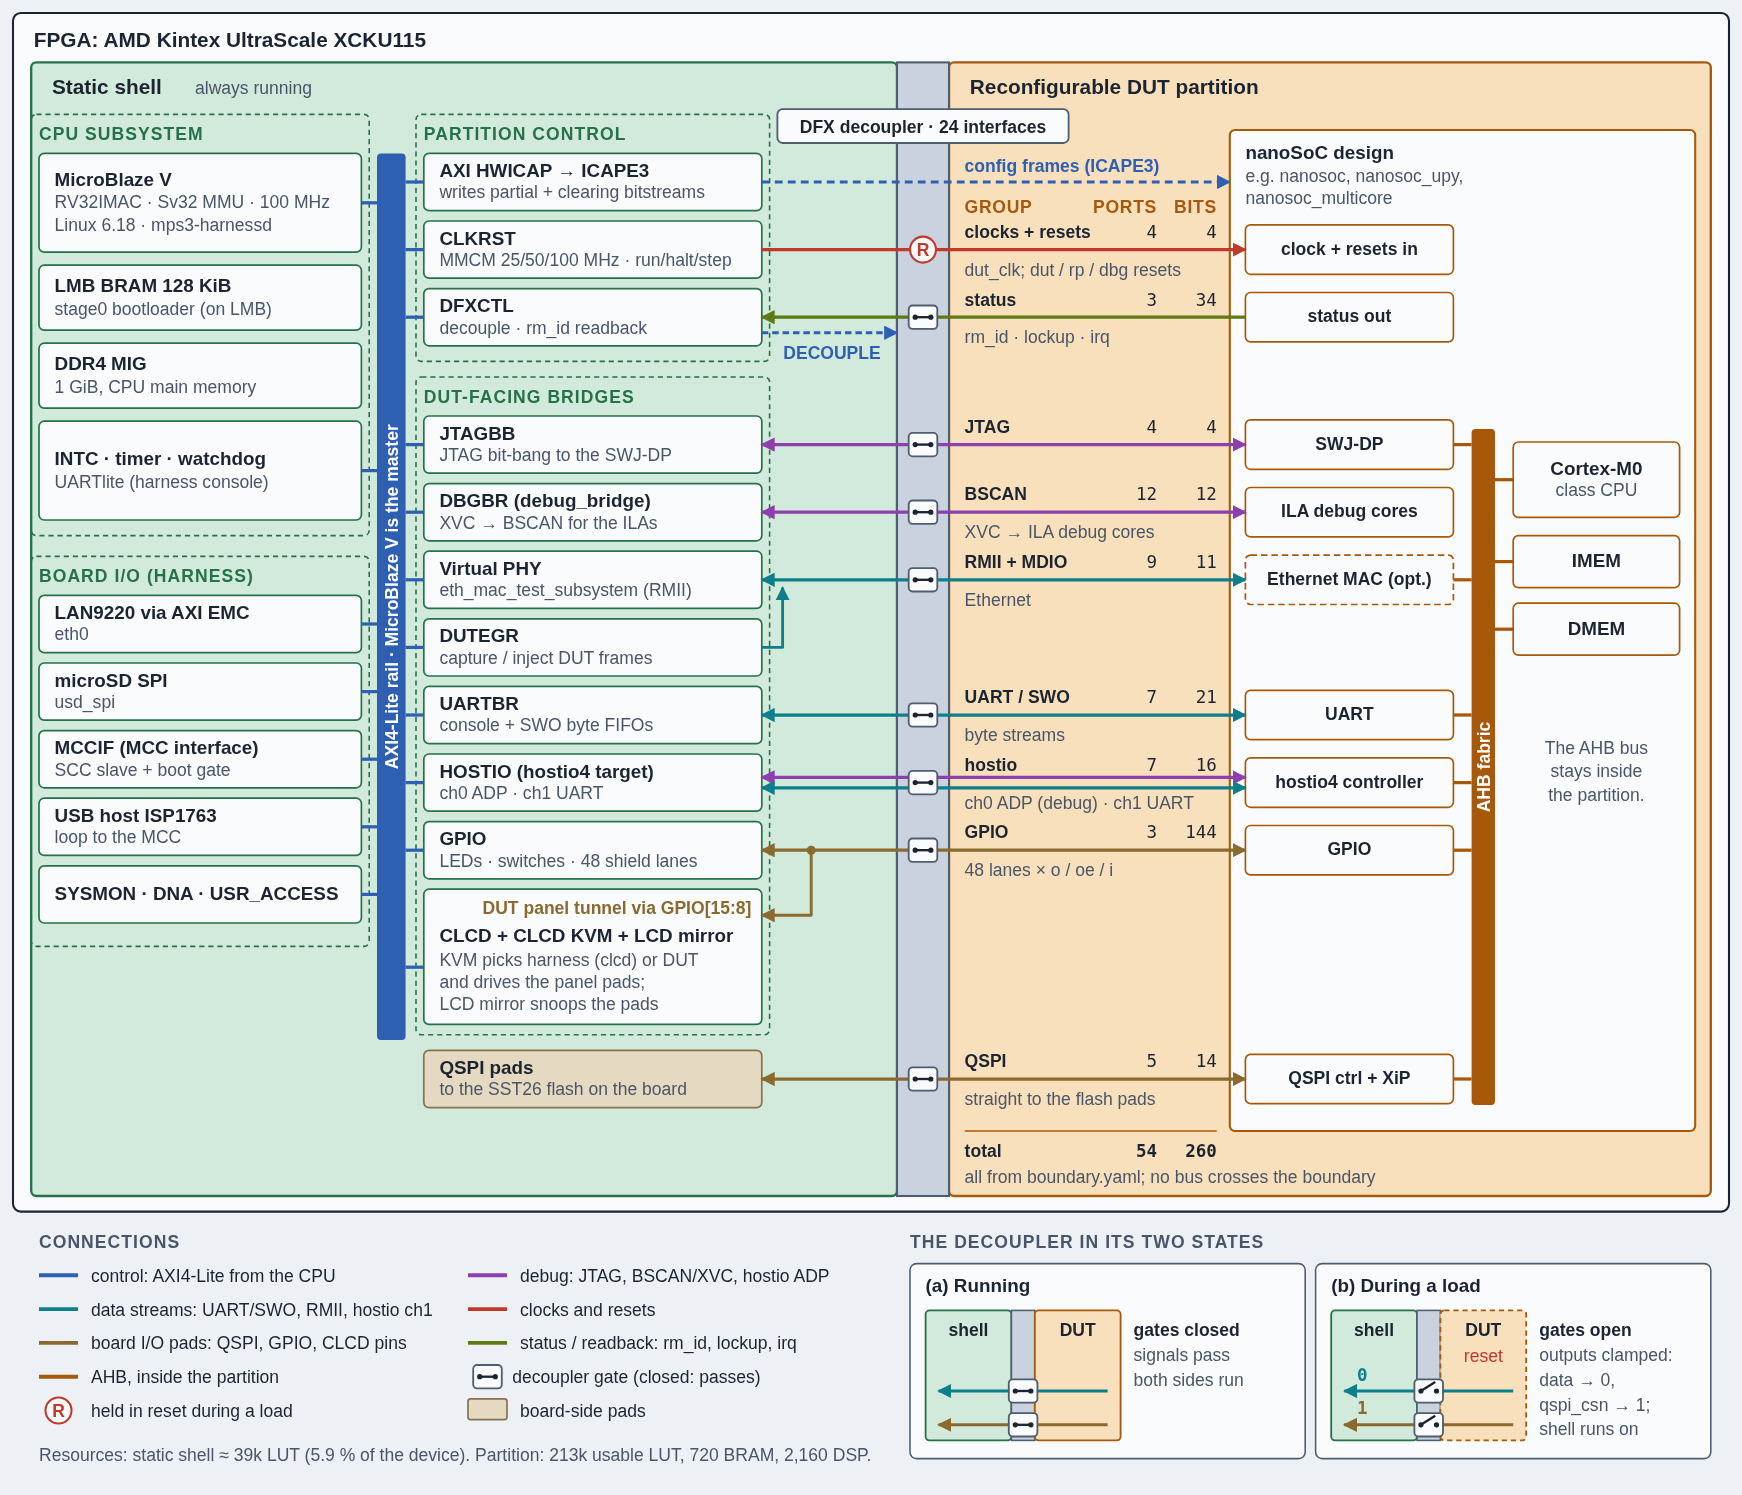Viewport: 1742px width, 1495px height.
Task: Click the decoupler gate on the QSPI line
Action: pos(923,1079)
